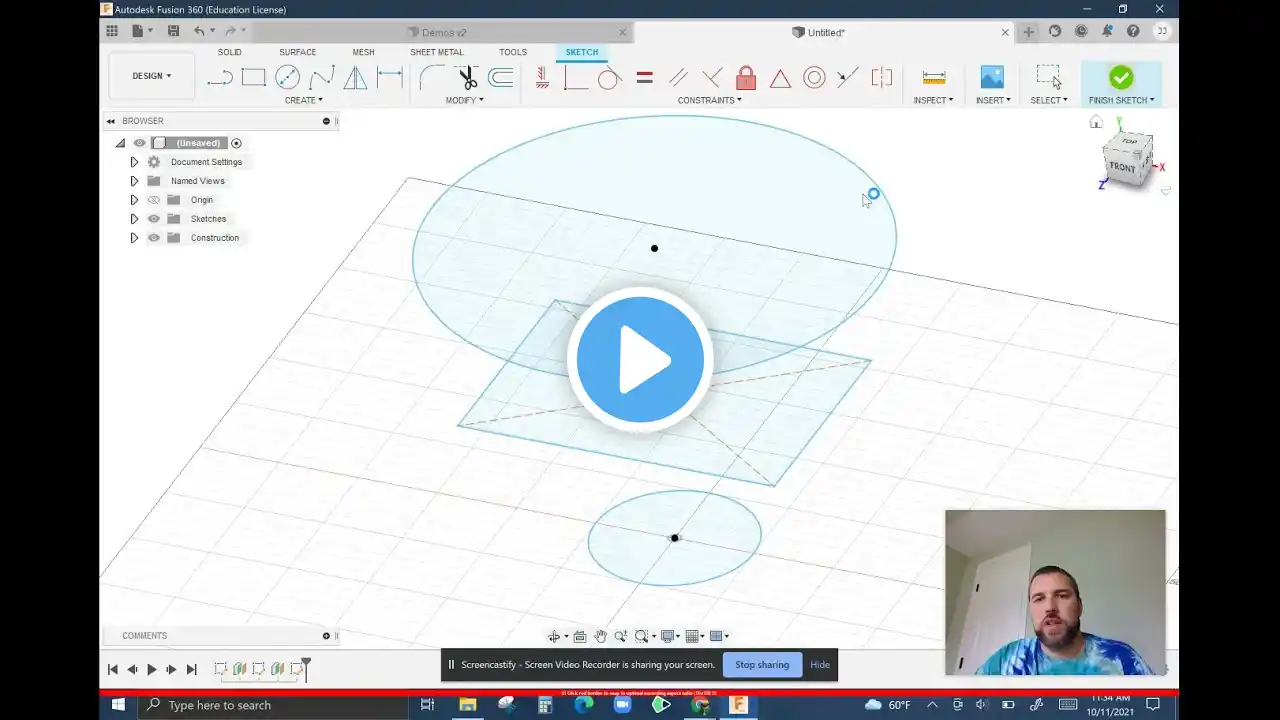
Task: Open the Constraints dropdown menu
Action: pyautogui.click(x=709, y=100)
